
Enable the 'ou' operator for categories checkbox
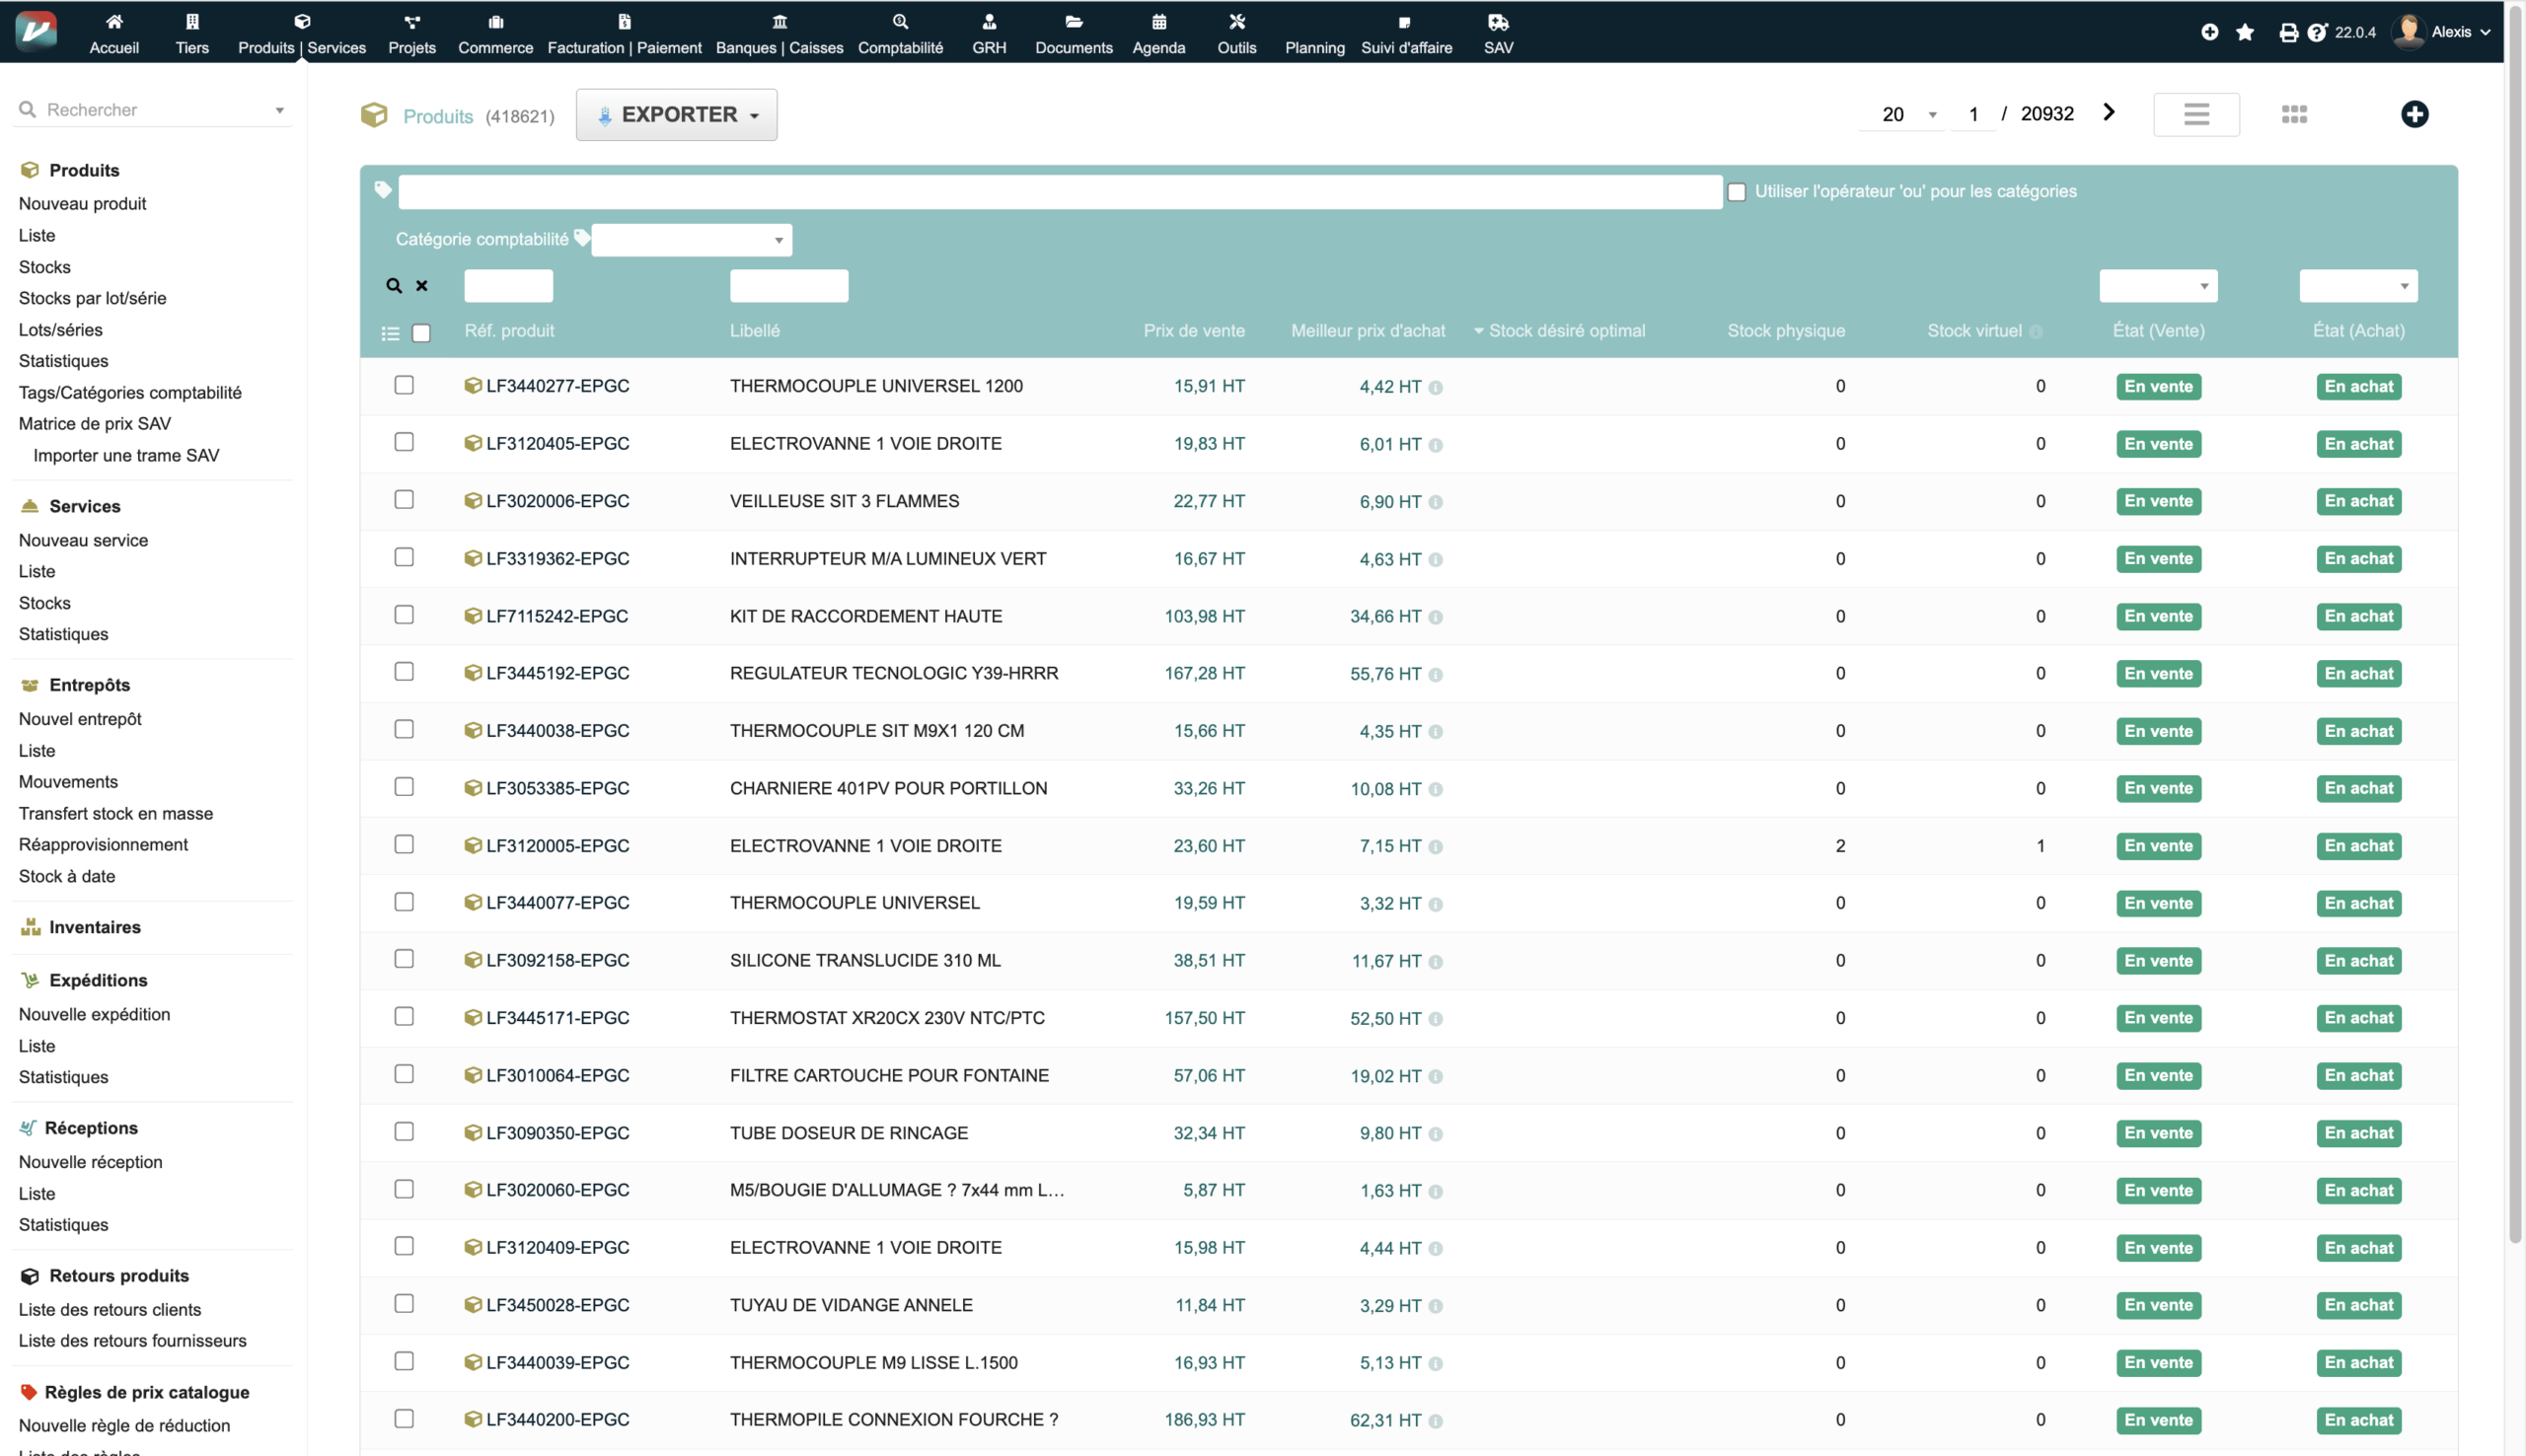1737,192
